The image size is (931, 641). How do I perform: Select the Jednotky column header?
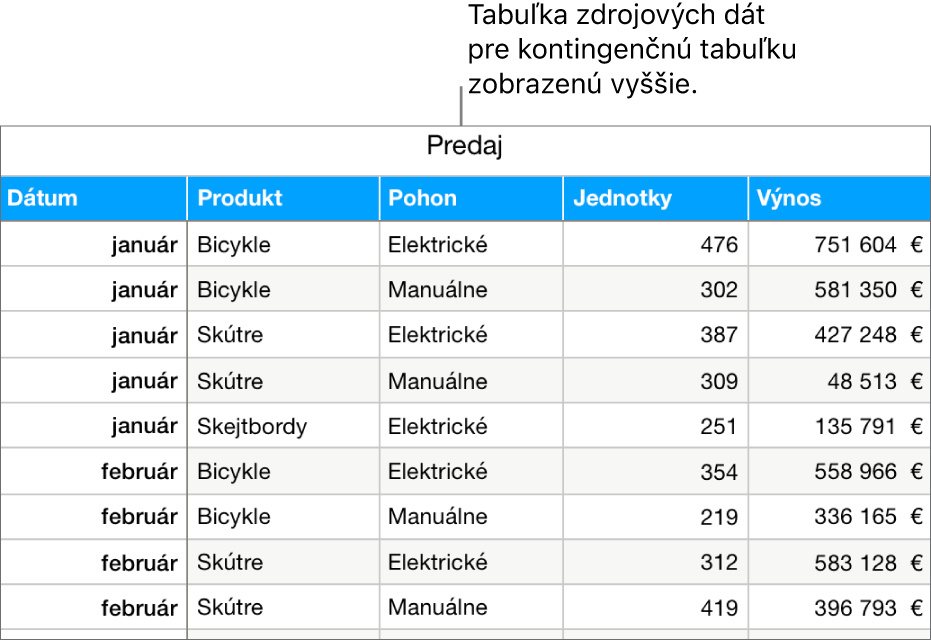click(x=622, y=198)
